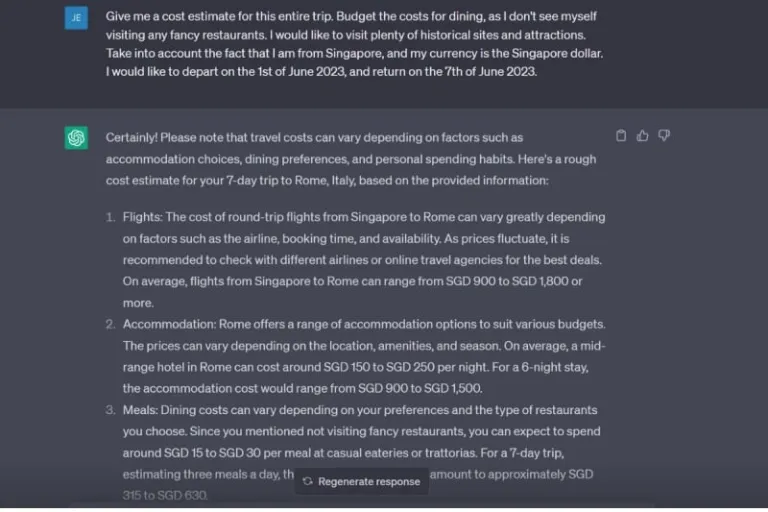Click the text '1st of June 2023'
768x512 pixels.
coord(286,72)
